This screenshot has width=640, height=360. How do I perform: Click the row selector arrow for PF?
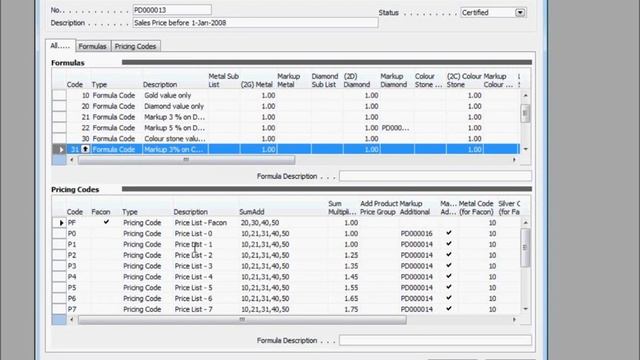59,223
